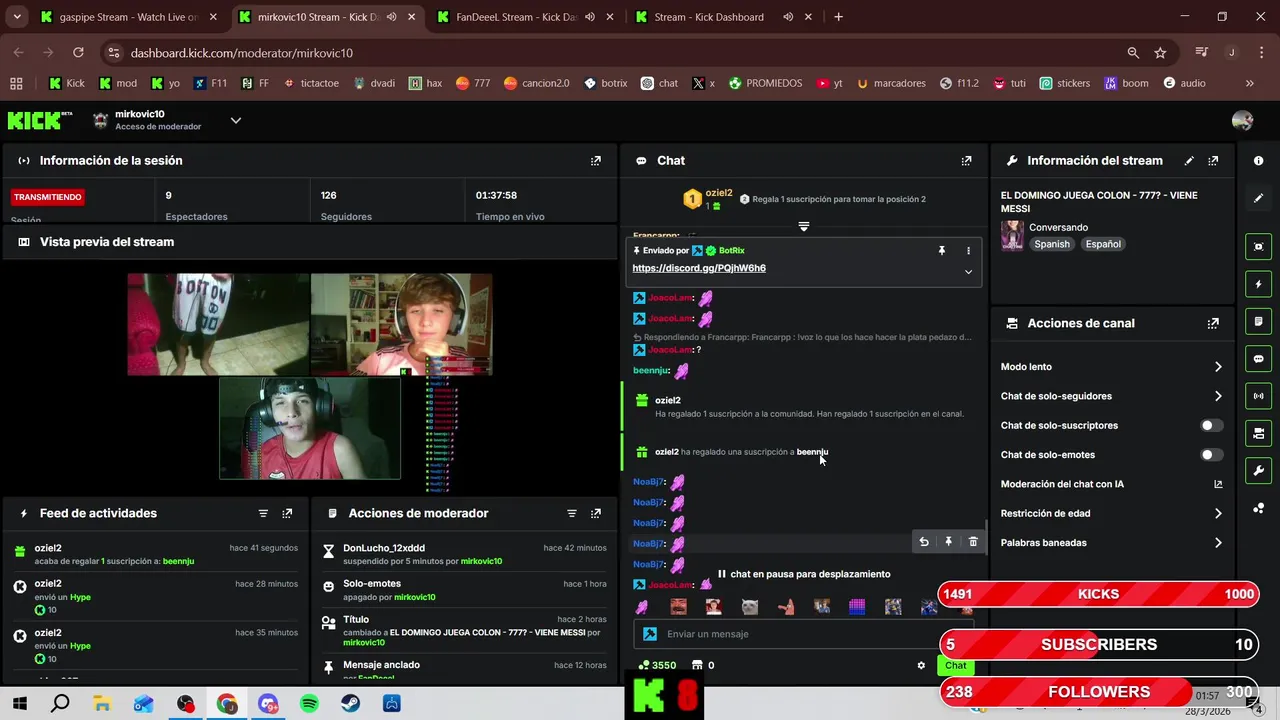Open the profile avatar menu in dashboard header

point(1242,120)
